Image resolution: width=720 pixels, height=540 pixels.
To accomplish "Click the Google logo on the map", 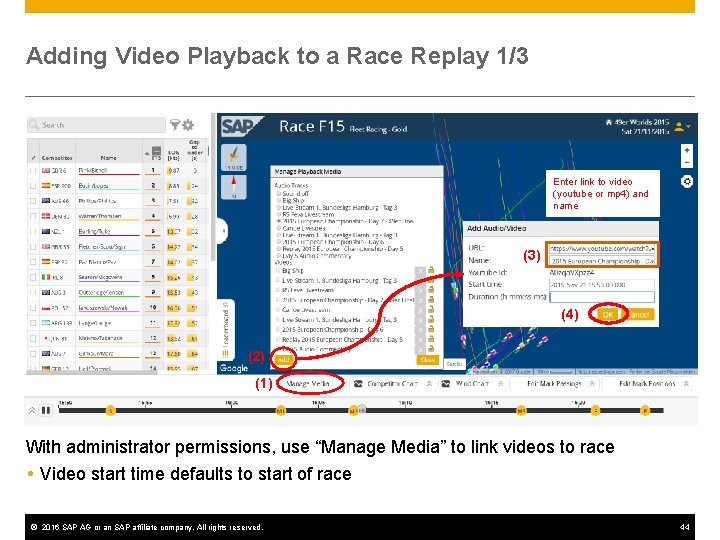I will (x=234, y=368).
